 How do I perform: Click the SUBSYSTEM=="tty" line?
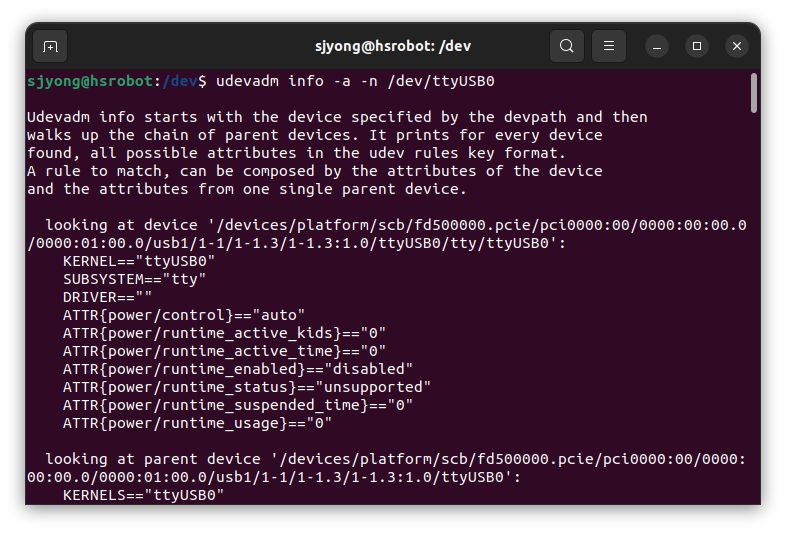click(x=134, y=279)
